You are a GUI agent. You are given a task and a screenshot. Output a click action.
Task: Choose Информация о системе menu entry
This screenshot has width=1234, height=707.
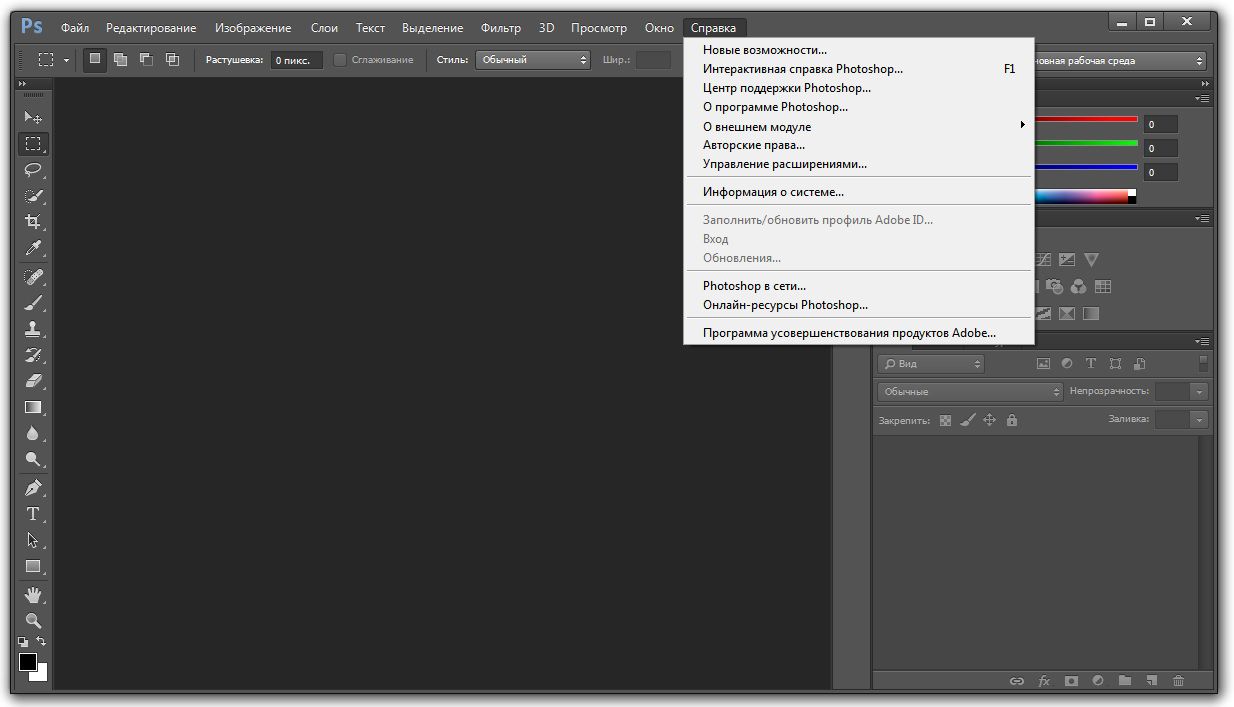[773, 192]
